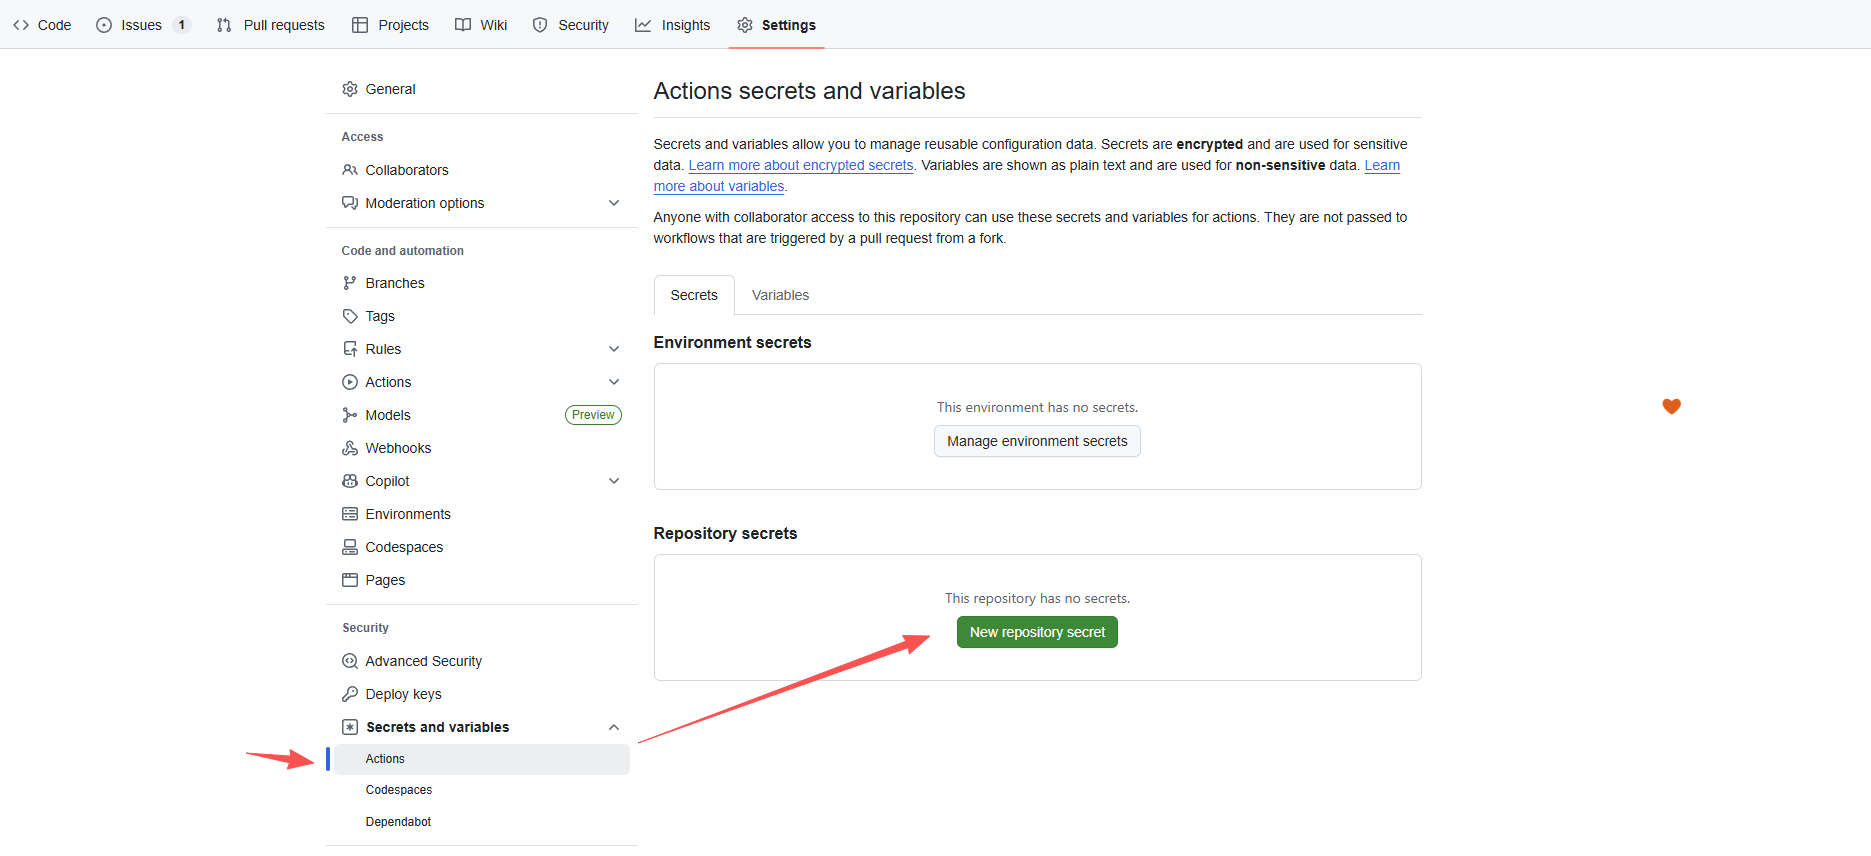Click the Issues count badge
1871x856 pixels.
182,25
